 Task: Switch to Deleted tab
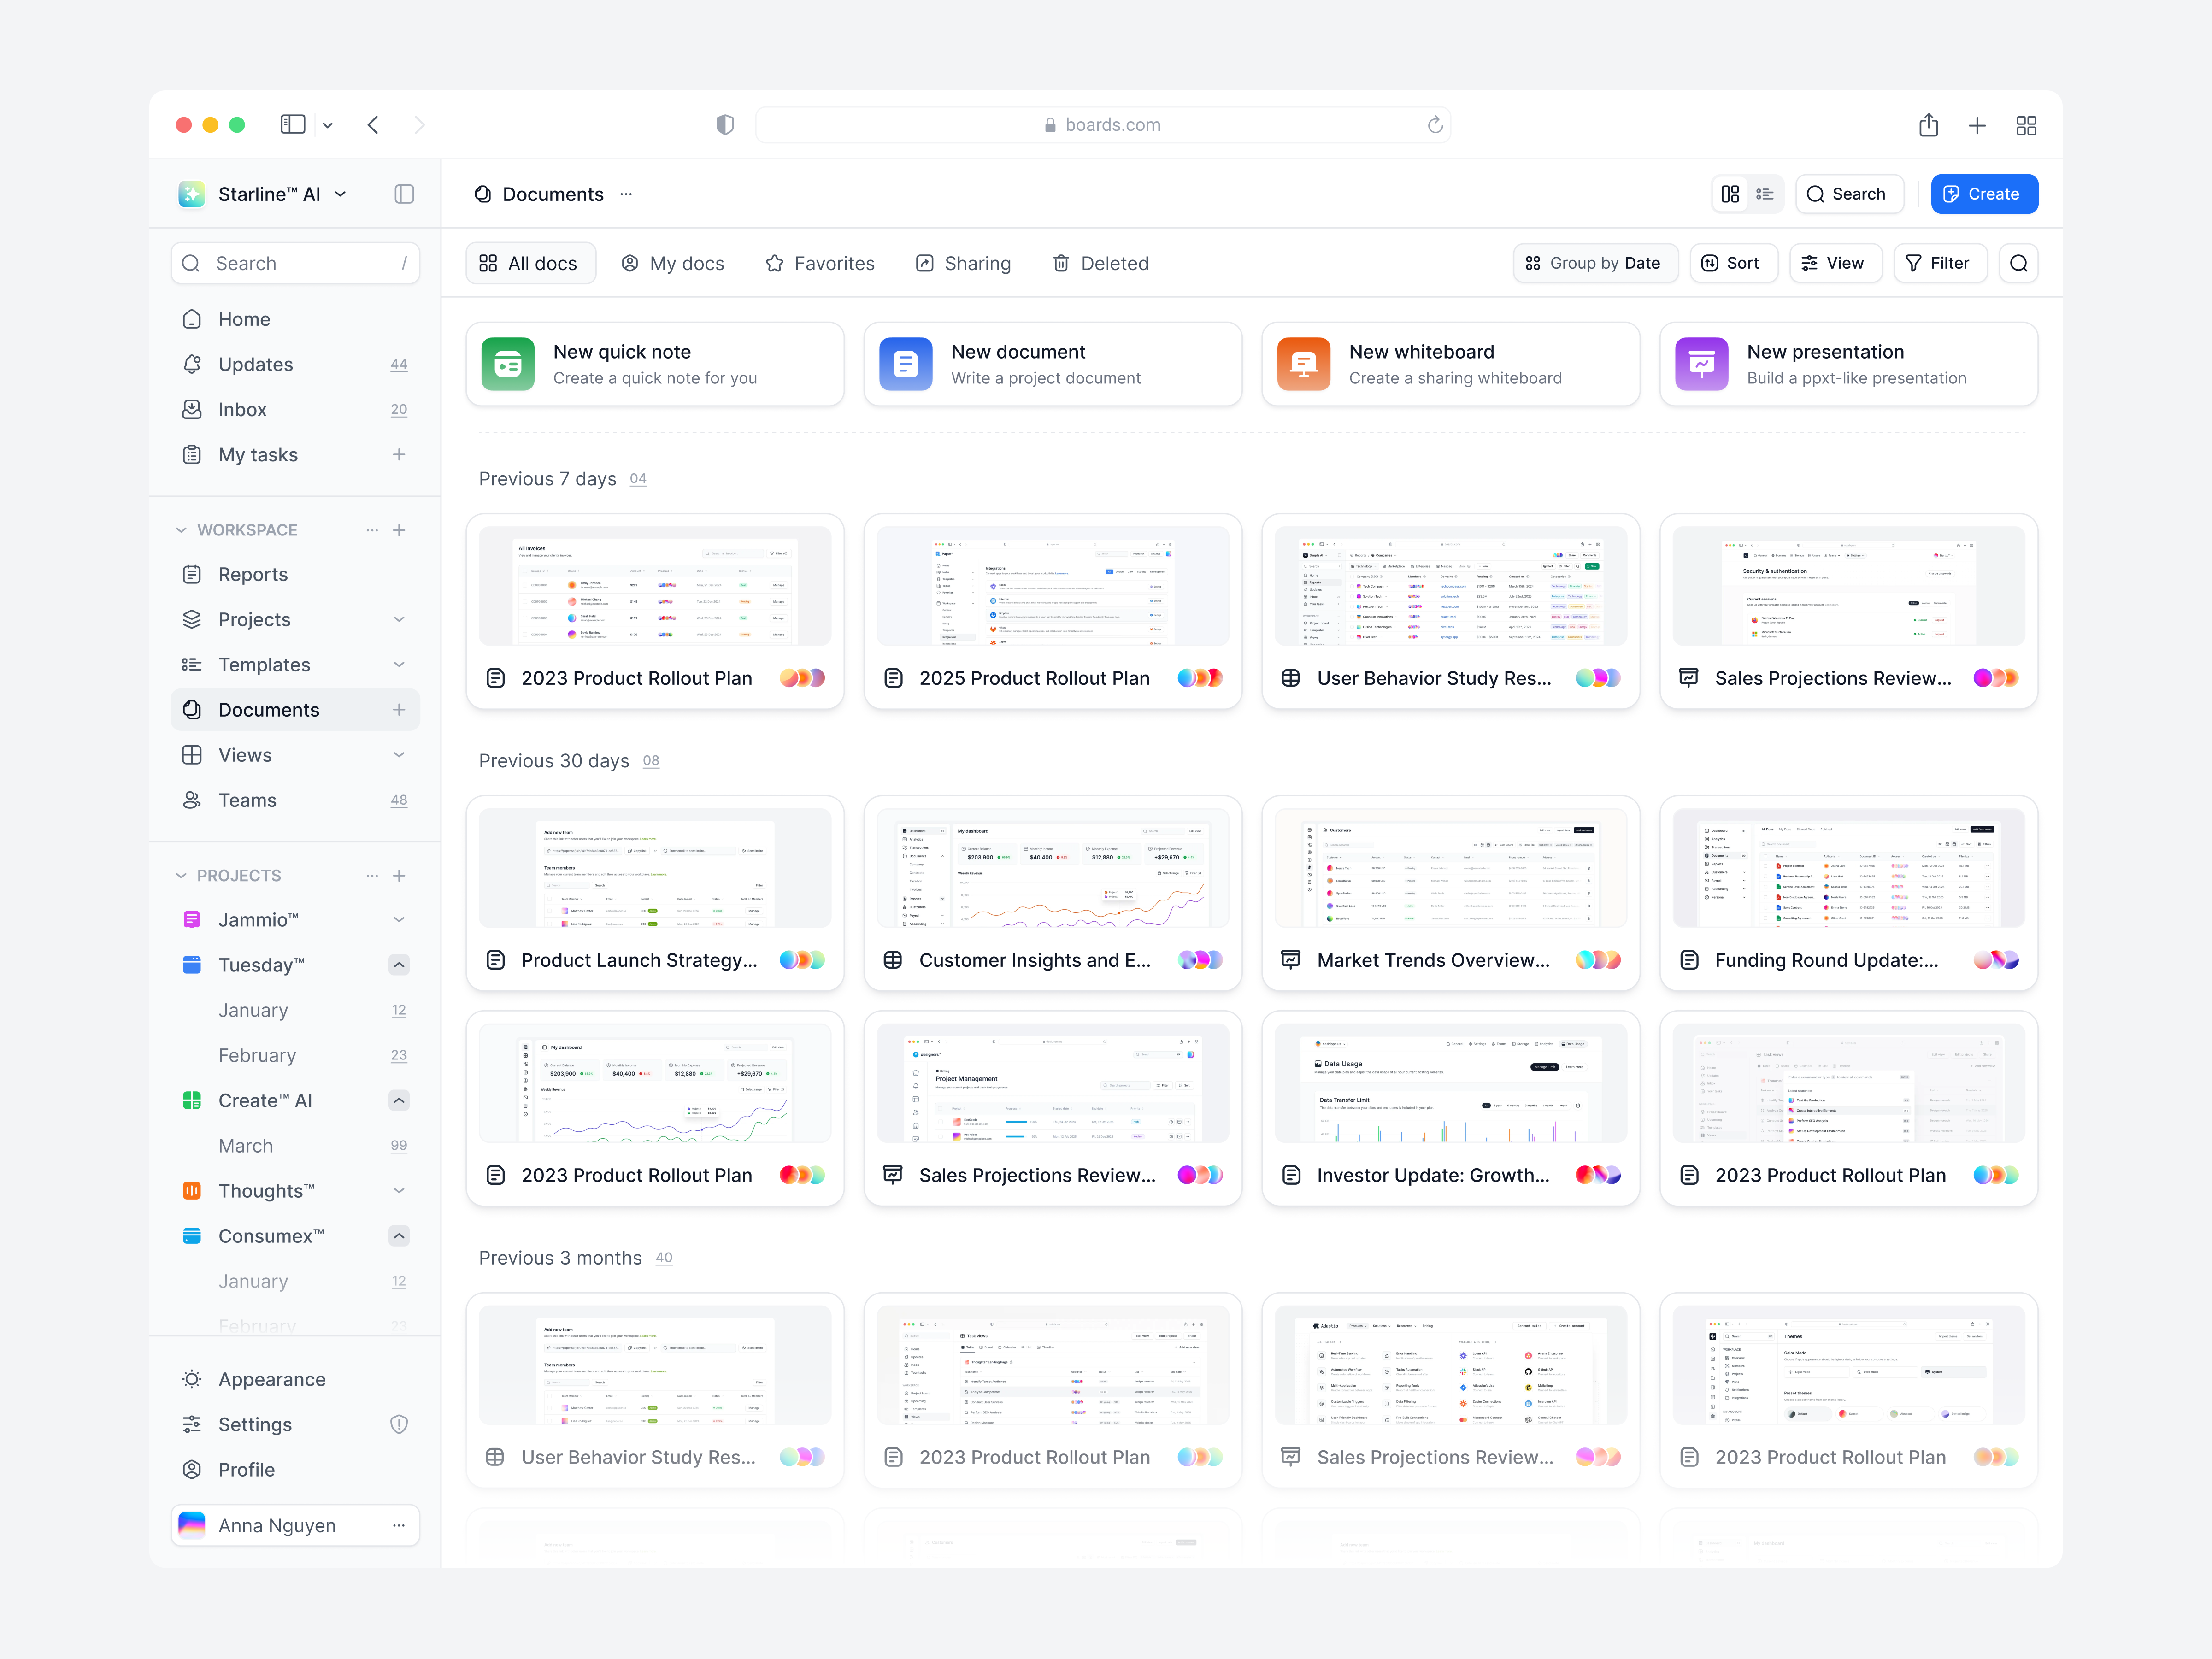(1101, 263)
